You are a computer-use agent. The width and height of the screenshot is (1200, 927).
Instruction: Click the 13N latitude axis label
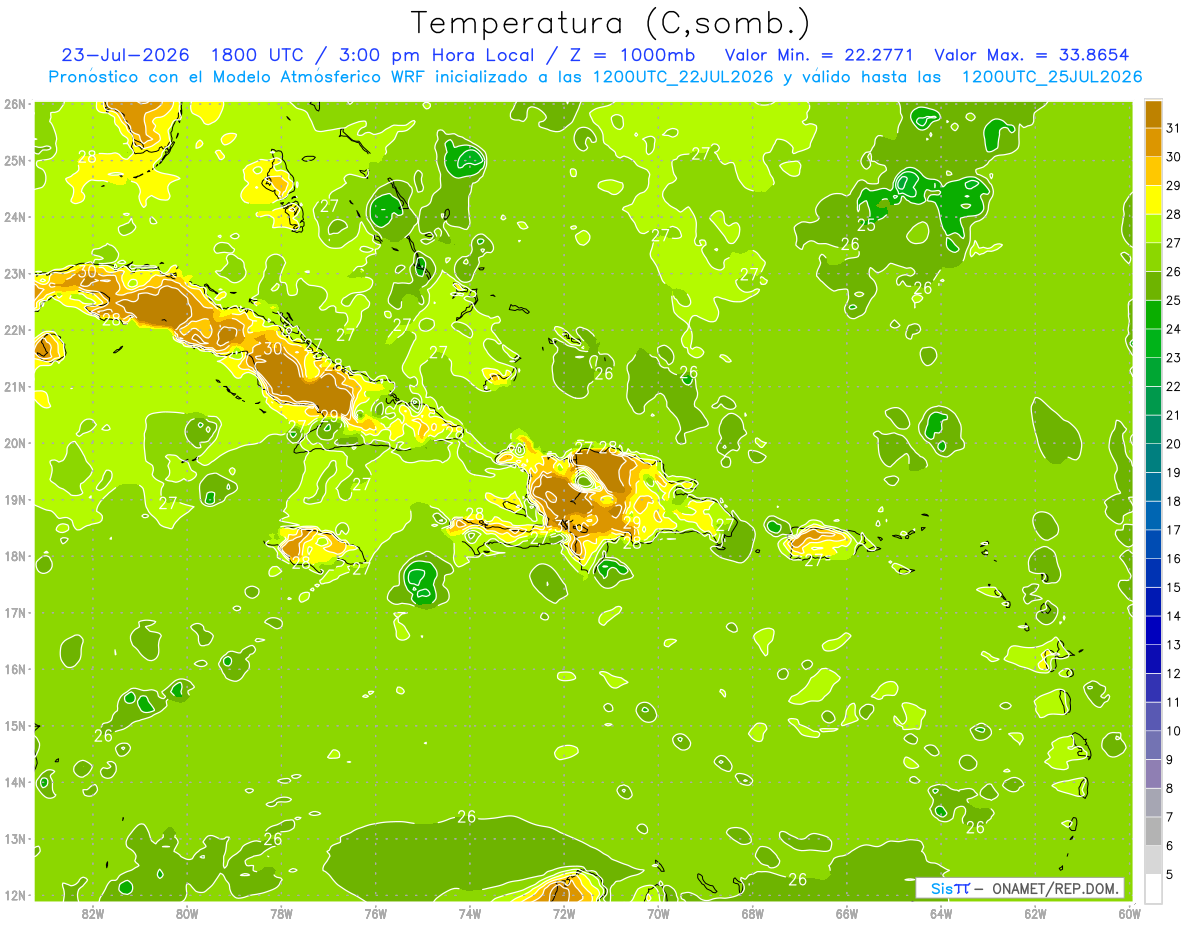(x=15, y=838)
